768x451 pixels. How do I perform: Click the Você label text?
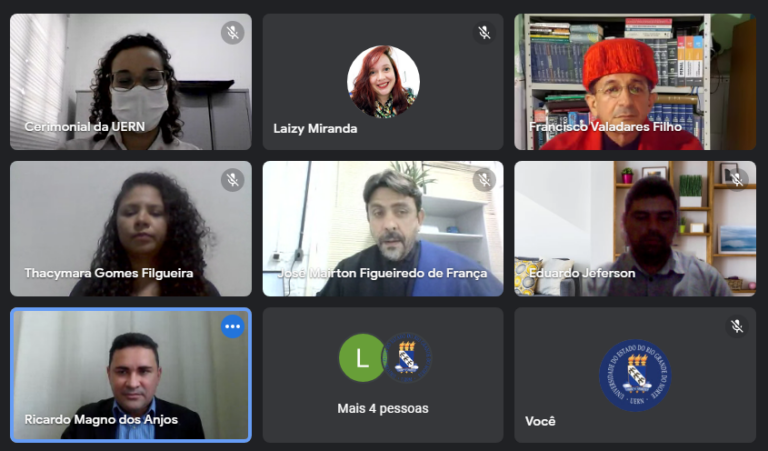tap(540, 421)
